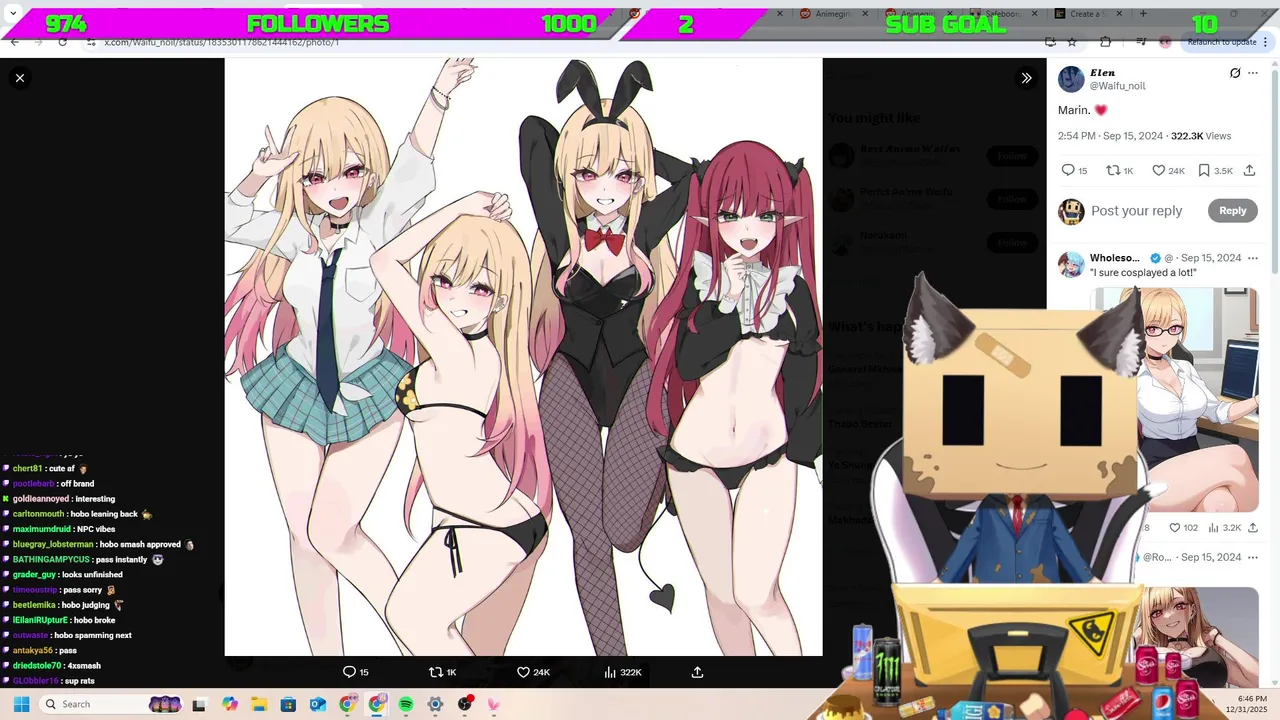Open the Wholeso... reply author avatar
This screenshot has height=720, width=1280.
coord(1071,265)
